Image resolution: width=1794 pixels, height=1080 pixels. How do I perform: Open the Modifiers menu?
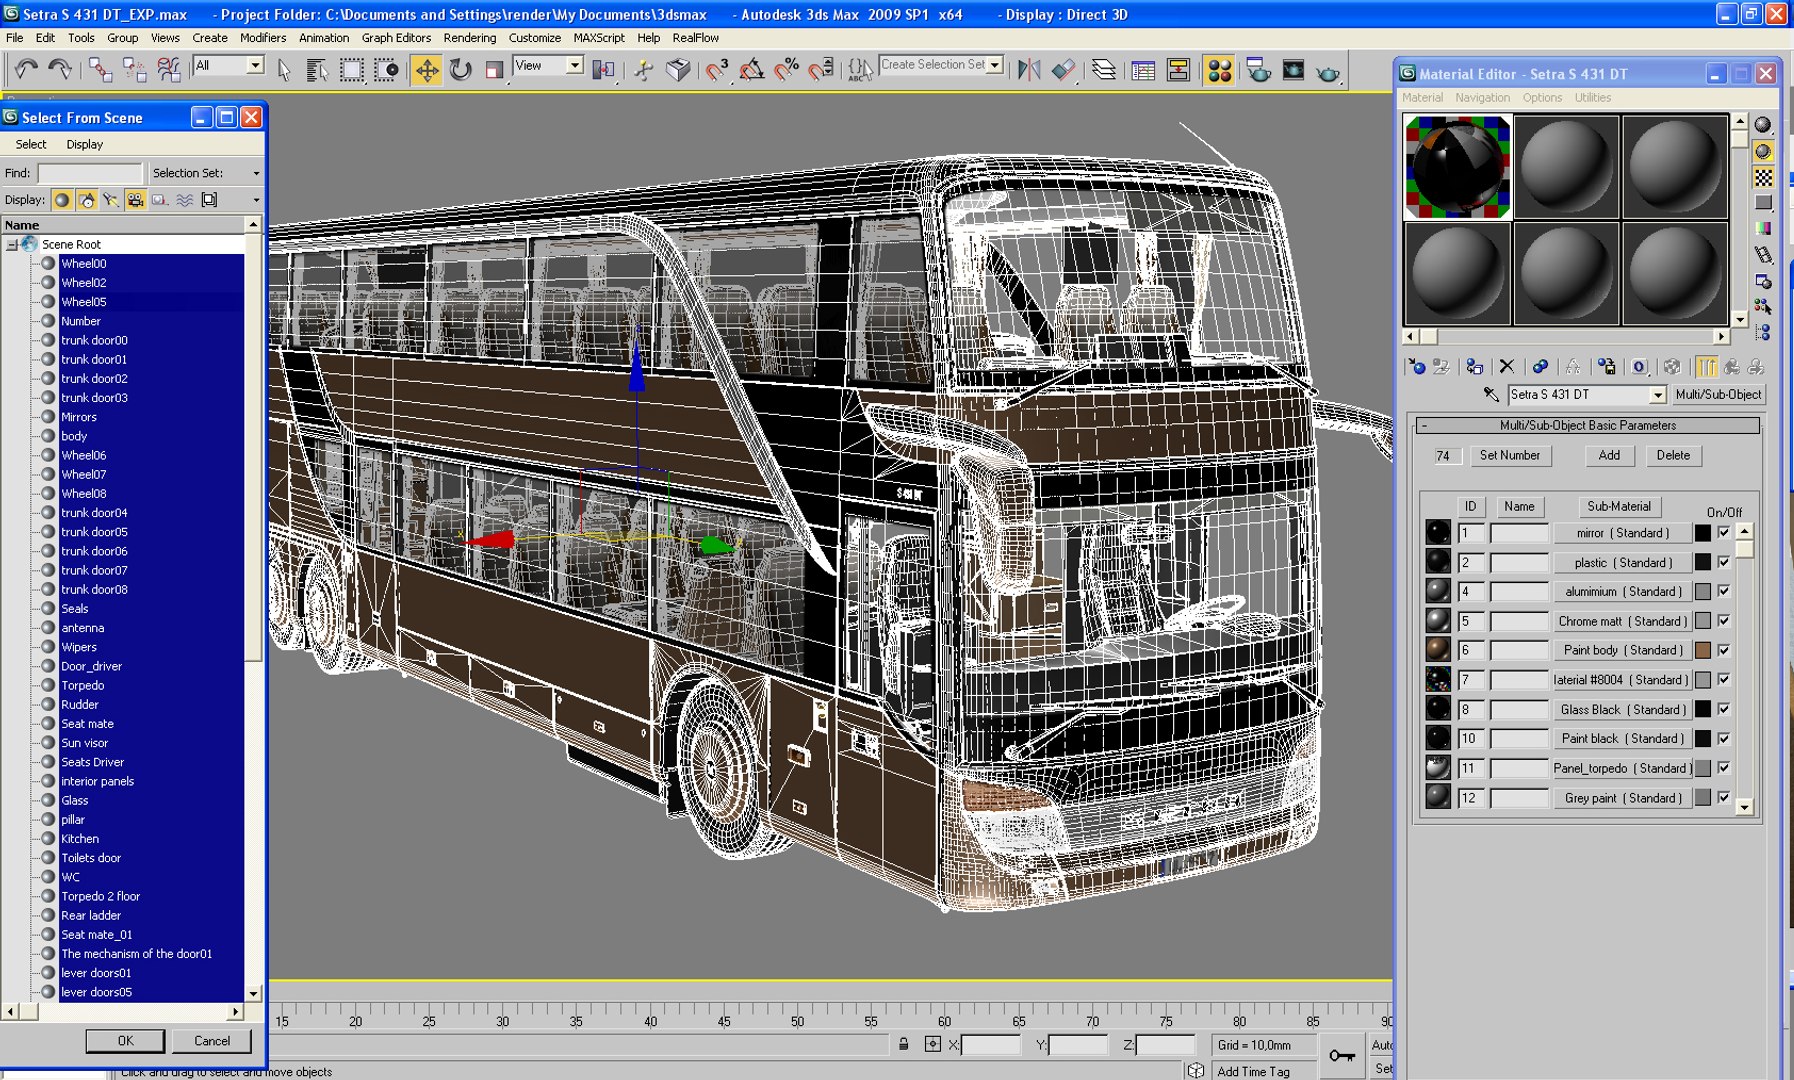coord(263,38)
